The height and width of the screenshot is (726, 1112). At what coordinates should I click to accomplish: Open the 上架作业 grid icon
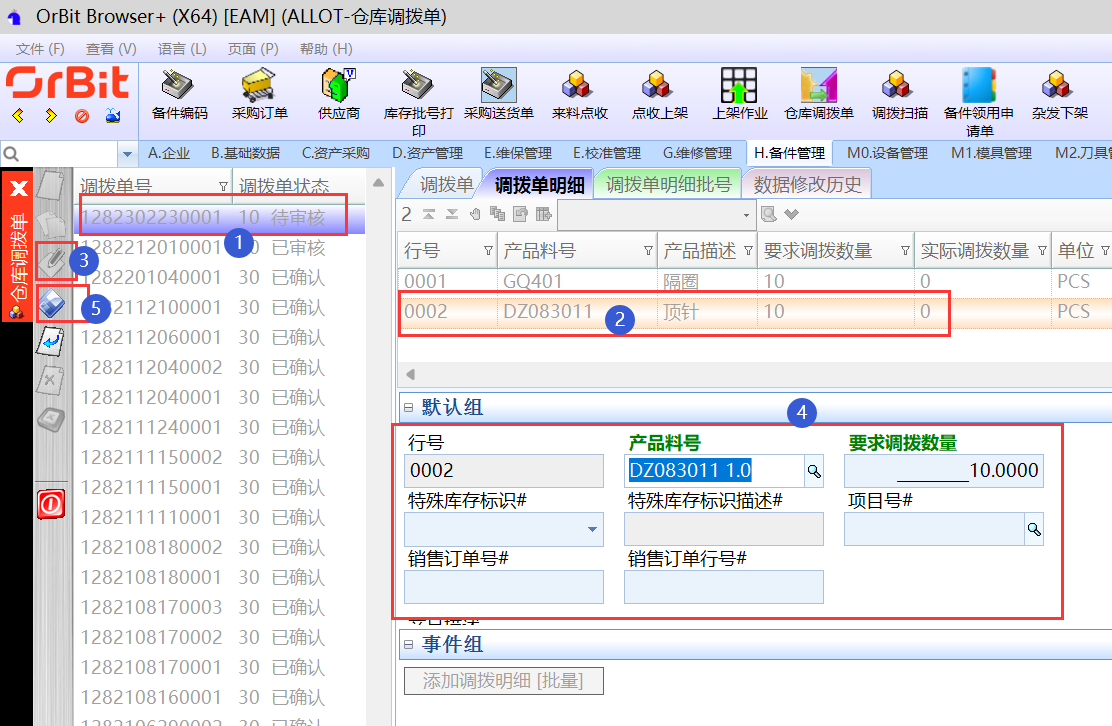[x=739, y=85]
